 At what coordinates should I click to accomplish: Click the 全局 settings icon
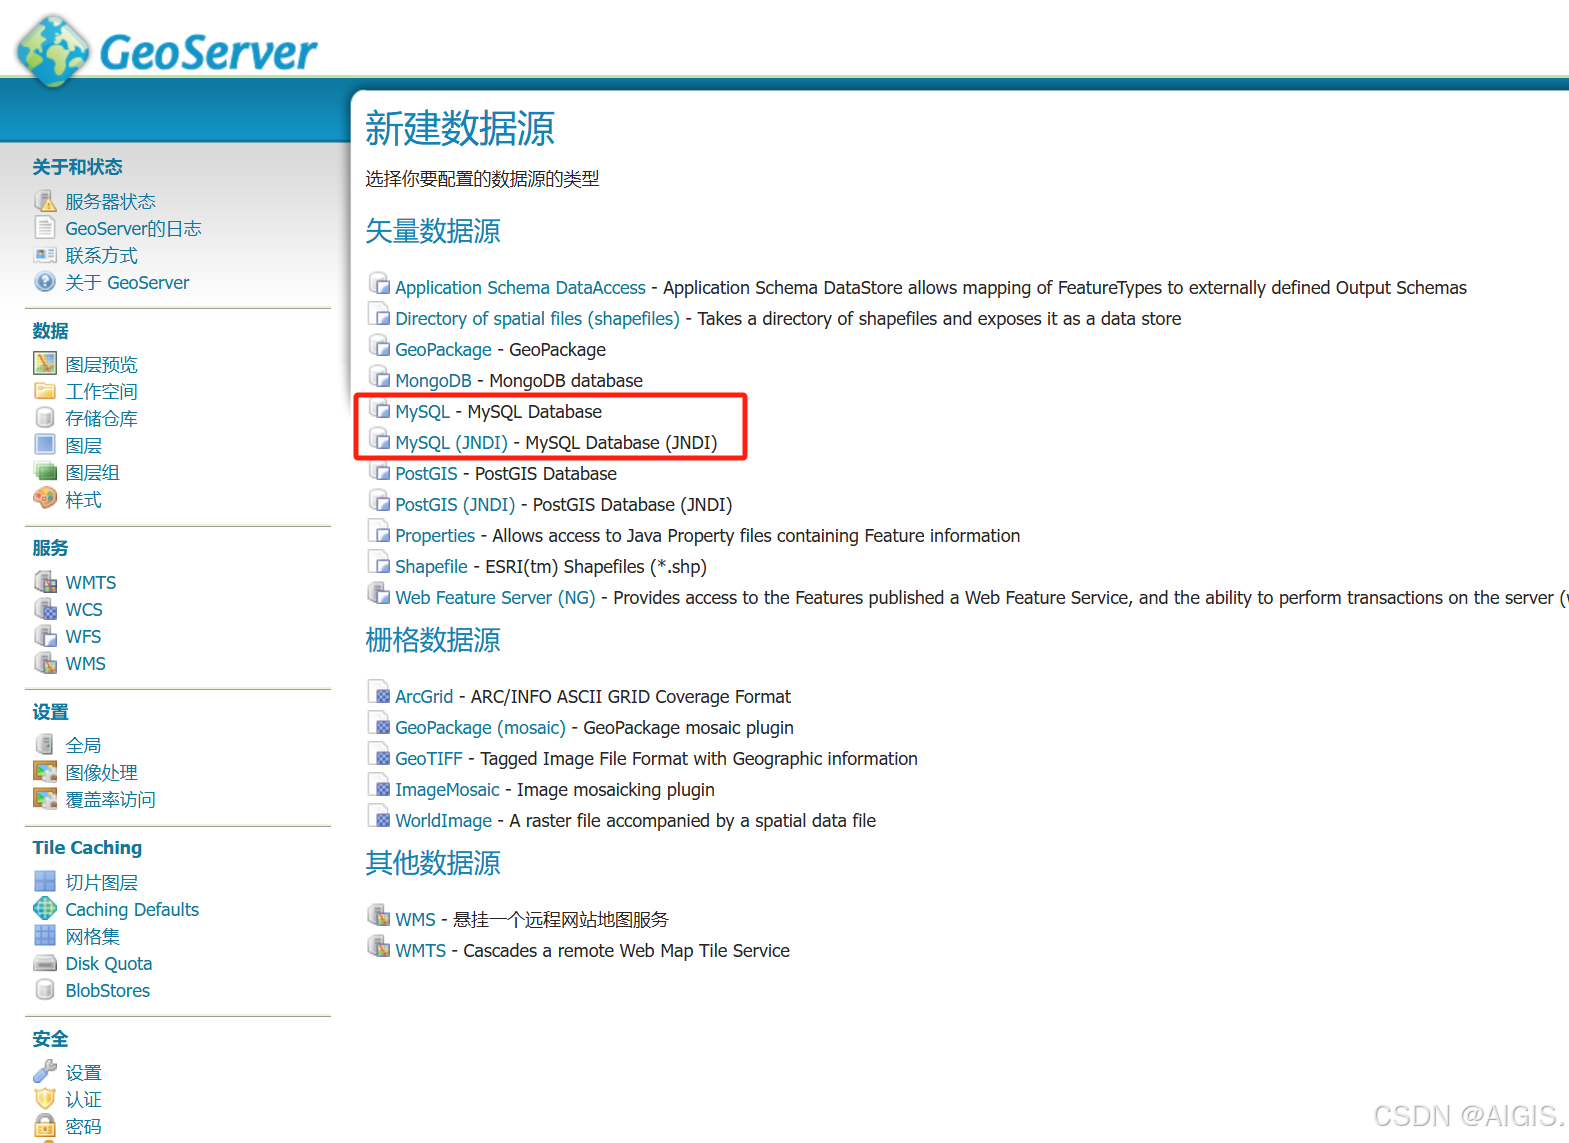click(45, 745)
